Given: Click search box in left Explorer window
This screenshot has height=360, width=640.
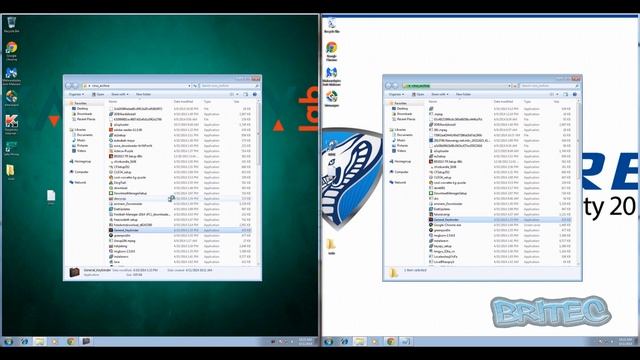Looking at the screenshot, I should pos(229,86).
